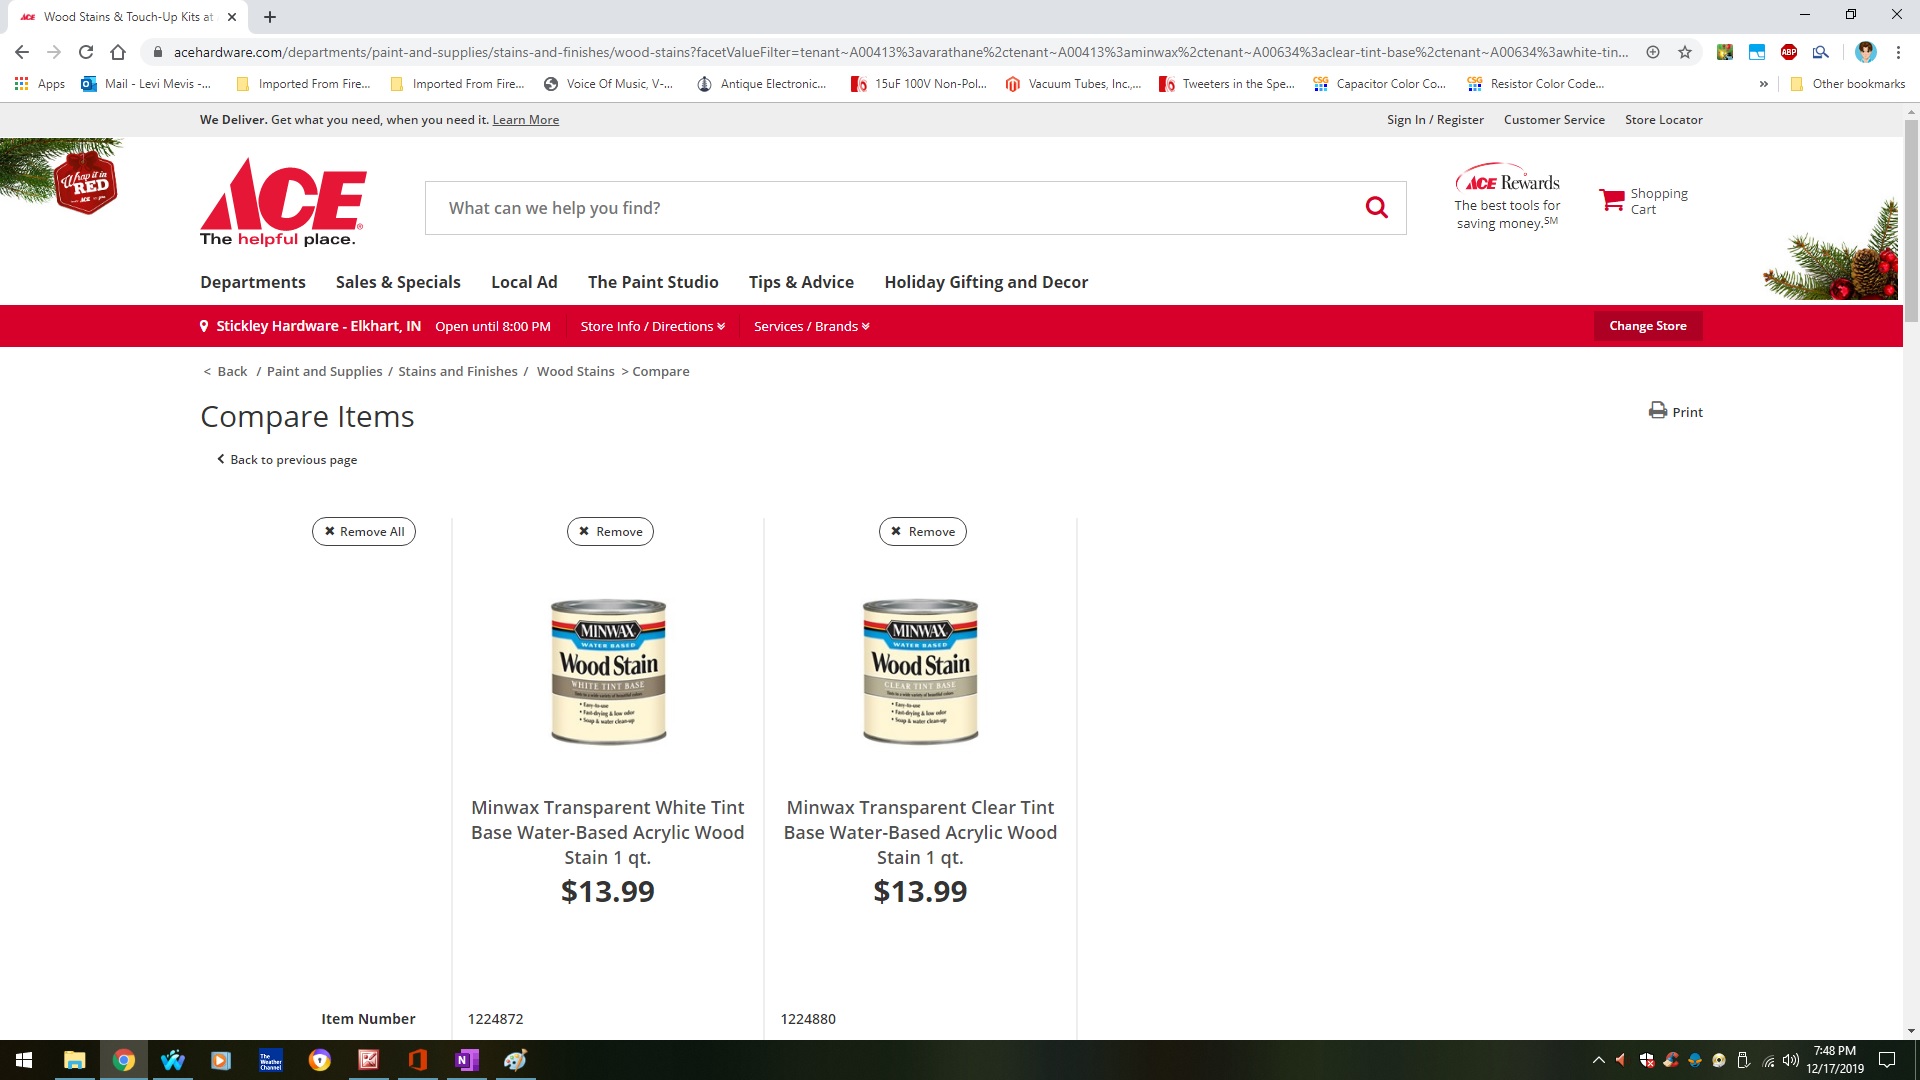The image size is (1920, 1080).
Task: Open Mail - Levi Mevis bookmark
Action: tap(147, 84)
